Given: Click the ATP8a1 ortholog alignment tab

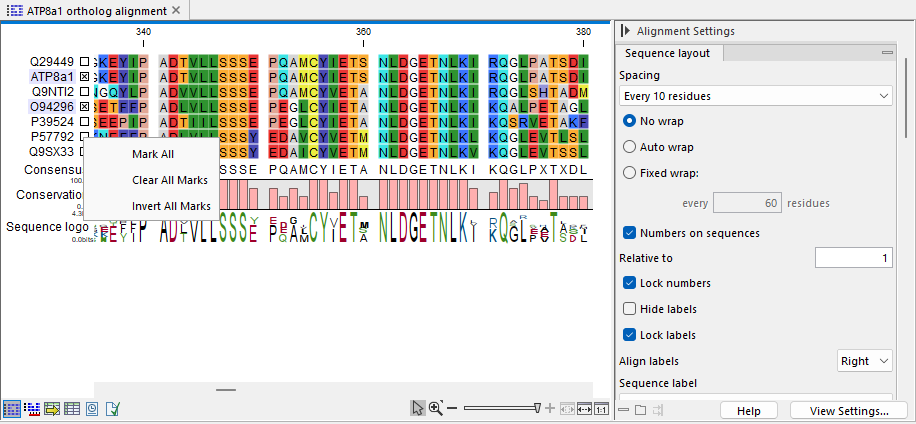Looking at the screenshot, I should (x=96, y=11).
